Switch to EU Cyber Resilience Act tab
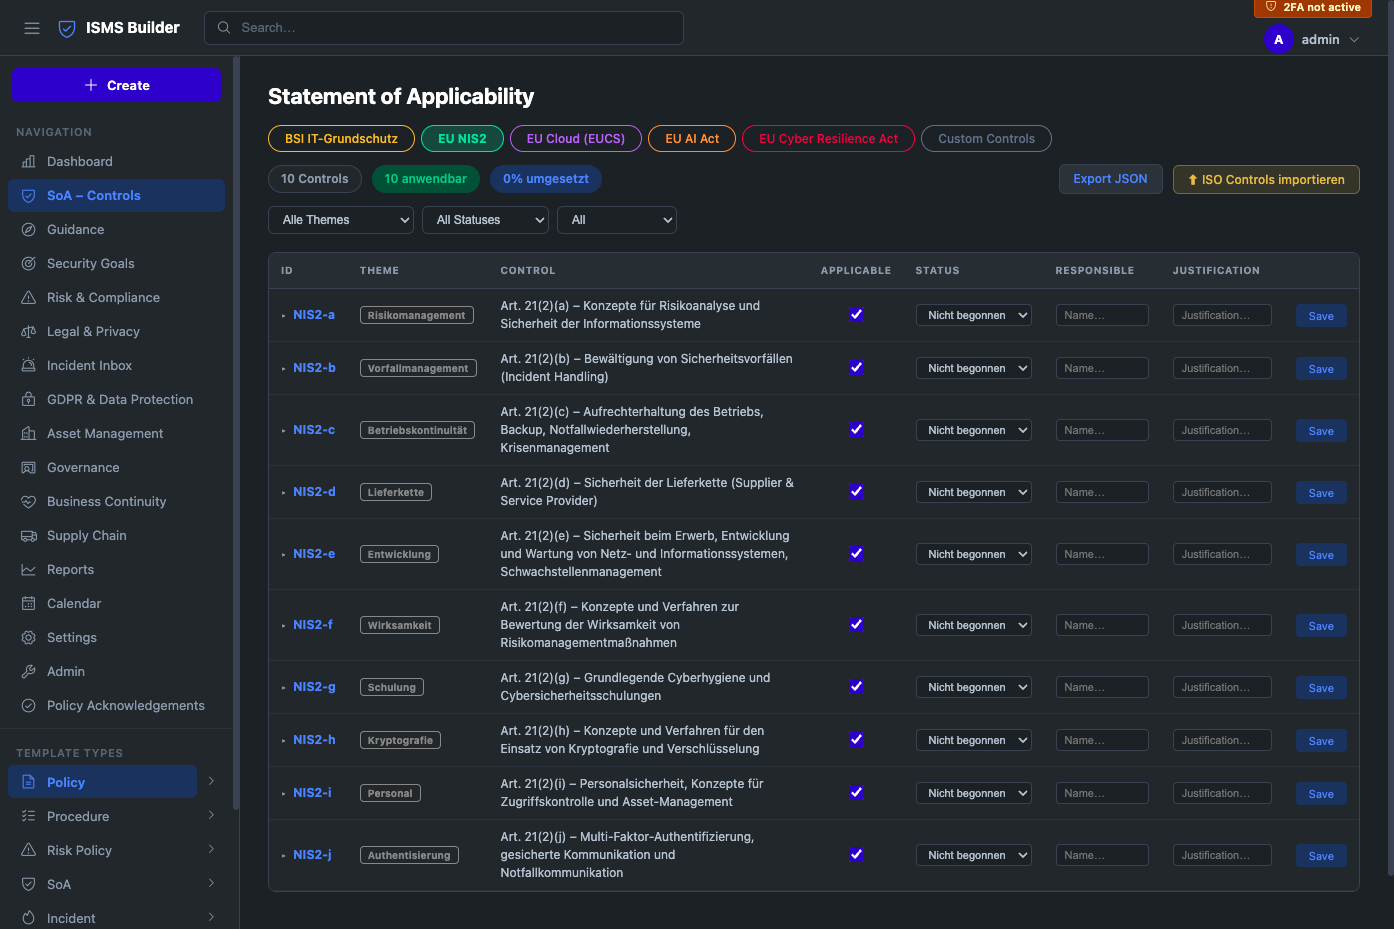This screenshot has width=1394, height=929. click(x=828, y=139)
